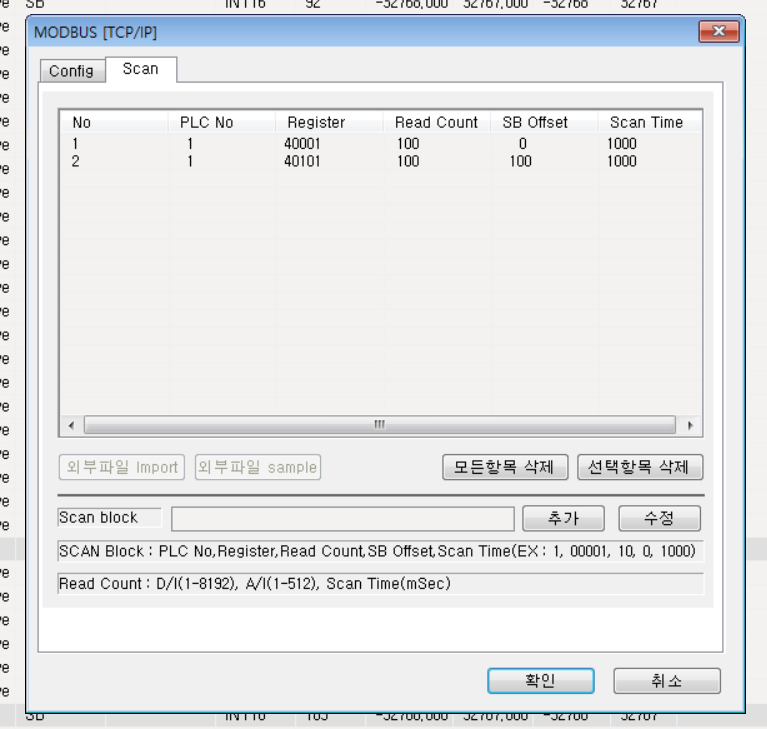This screenshot has width=767, height=729.
Task: Click PLC No value 1 in row 1
Action: tap(190, 144)
